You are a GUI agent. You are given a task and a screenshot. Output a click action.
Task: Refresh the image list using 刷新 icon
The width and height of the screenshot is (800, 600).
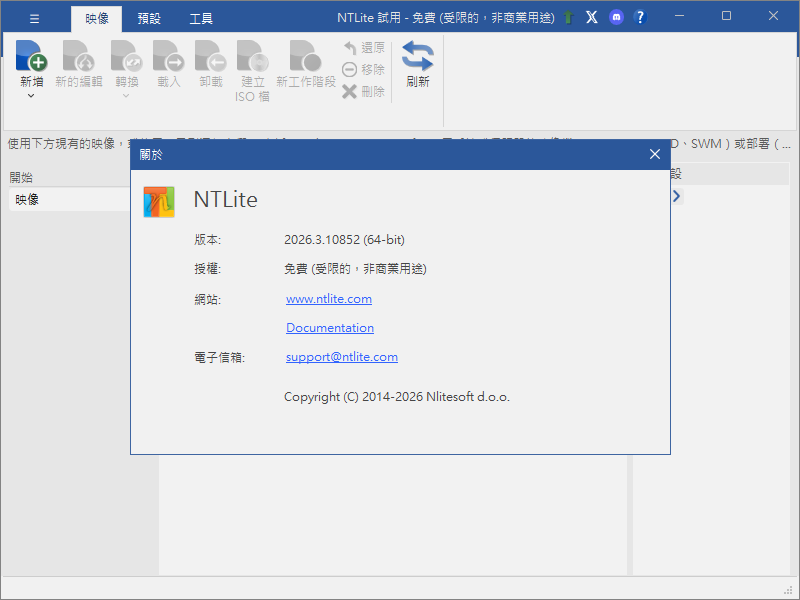[416, 60]
